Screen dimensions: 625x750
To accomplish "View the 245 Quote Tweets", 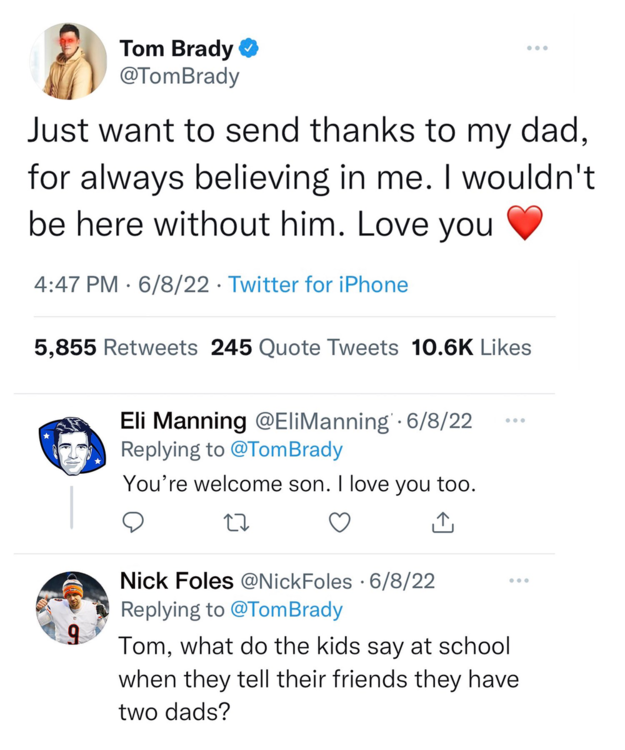I will pos(304,348).
